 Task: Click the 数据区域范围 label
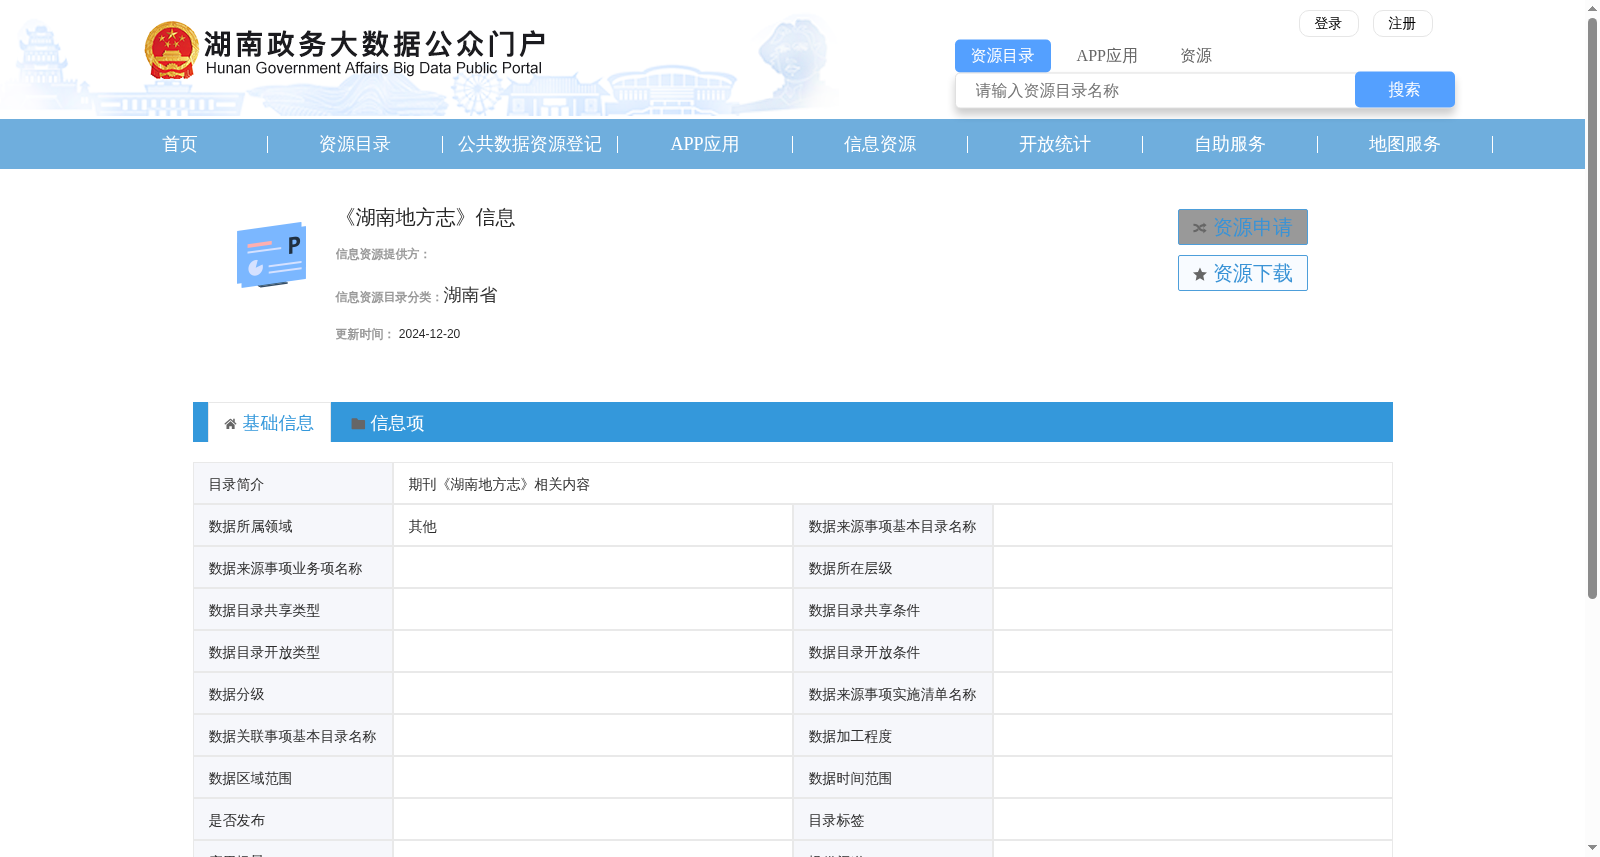pos(250,778)
